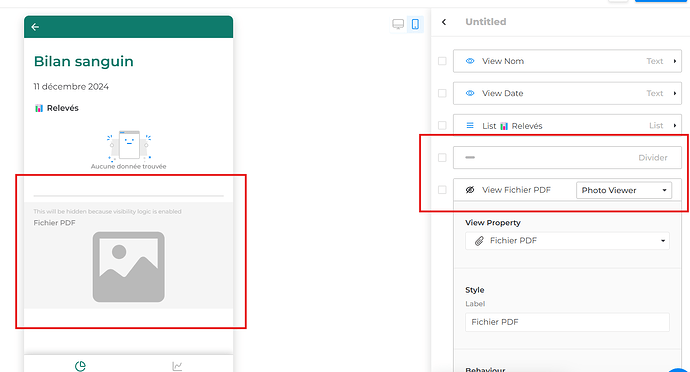Expand the List Relevés row arrow
This screenshot has width=690, height=372.
tap(675, 125)
